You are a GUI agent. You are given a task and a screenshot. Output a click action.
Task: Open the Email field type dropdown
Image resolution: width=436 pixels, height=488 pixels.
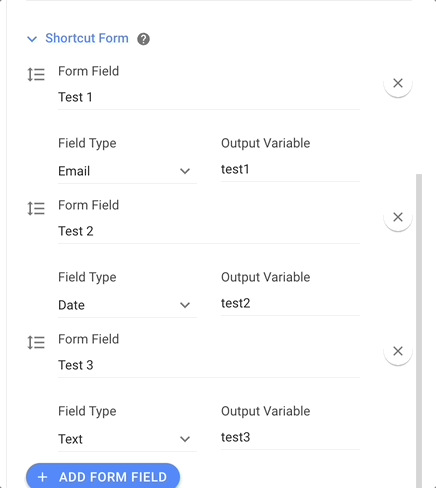pyautogui.click(x=127, y=171)
